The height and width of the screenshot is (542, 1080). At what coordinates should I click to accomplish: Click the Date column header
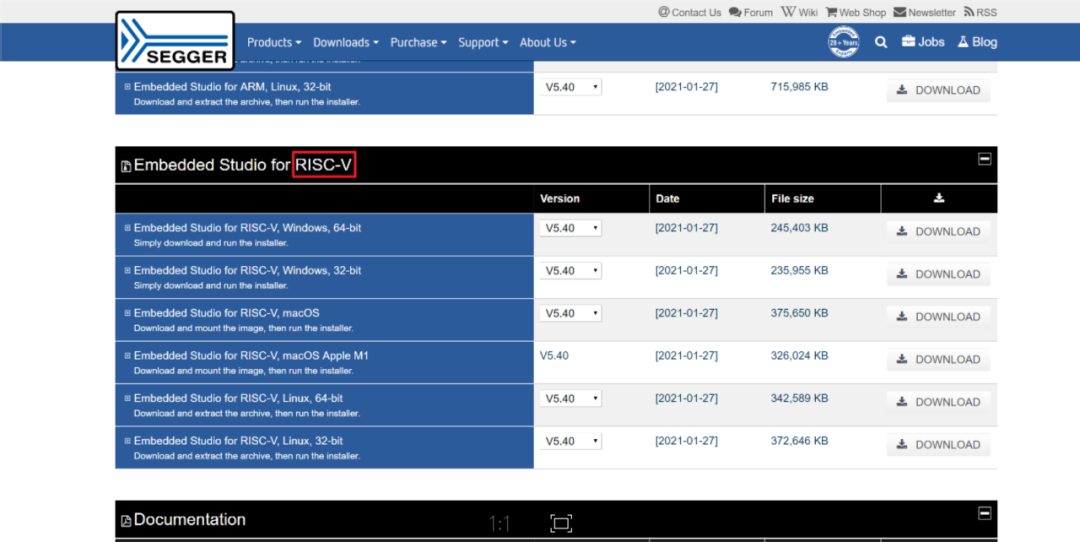click(667, 198)
